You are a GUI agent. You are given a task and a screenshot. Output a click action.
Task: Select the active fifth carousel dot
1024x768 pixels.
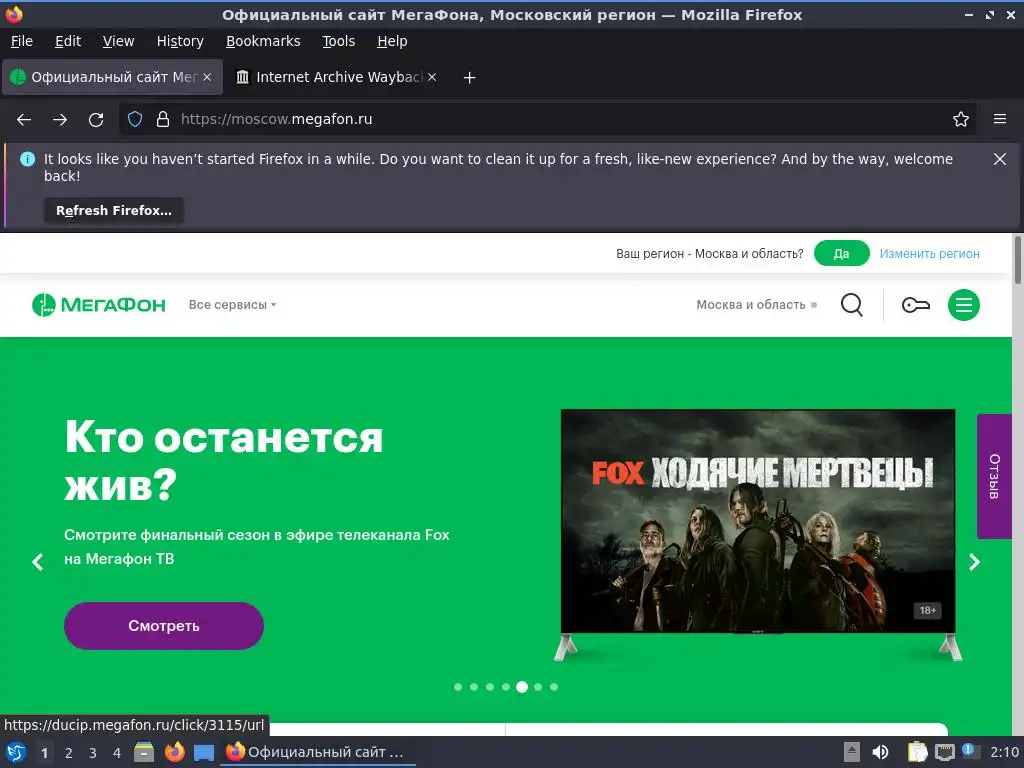(x=522, y=687)
